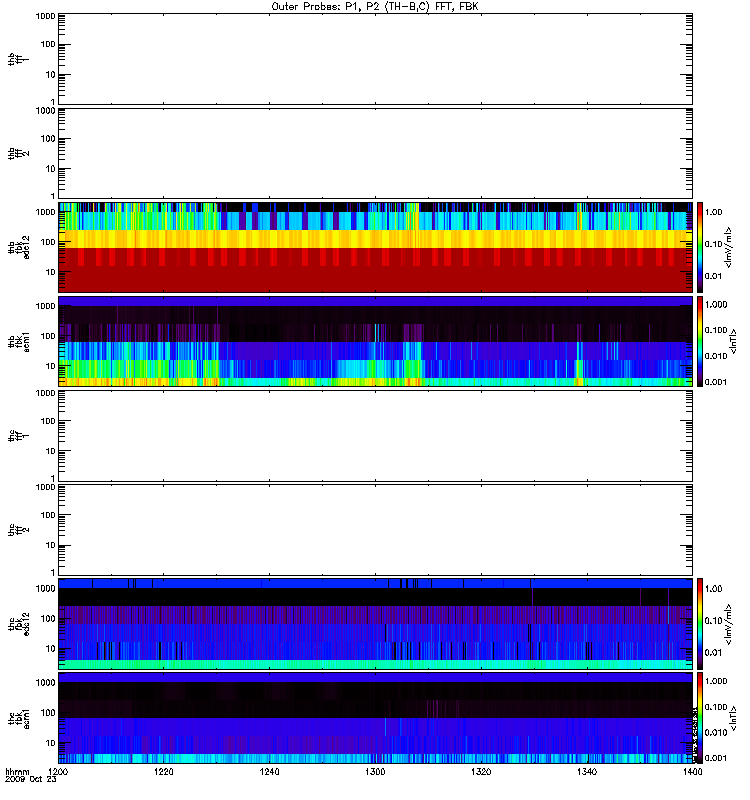Click the thc fbk edc12 spectrogram panel
750x800 pixels.
tap(376, 623)
